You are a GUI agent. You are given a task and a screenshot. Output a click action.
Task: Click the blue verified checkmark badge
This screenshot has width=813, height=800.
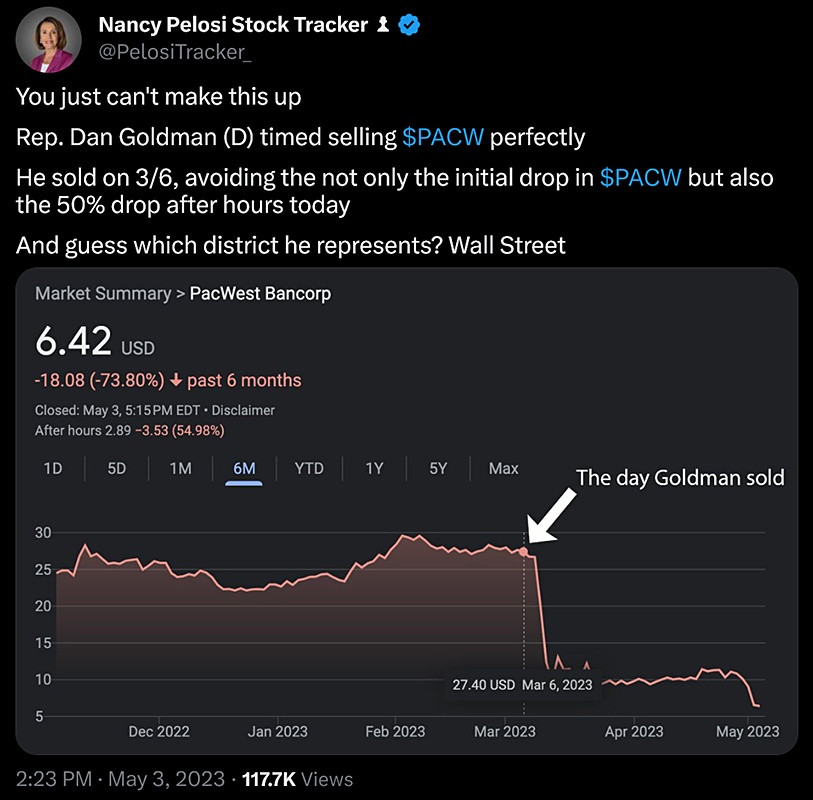click(x=409, y=25)
